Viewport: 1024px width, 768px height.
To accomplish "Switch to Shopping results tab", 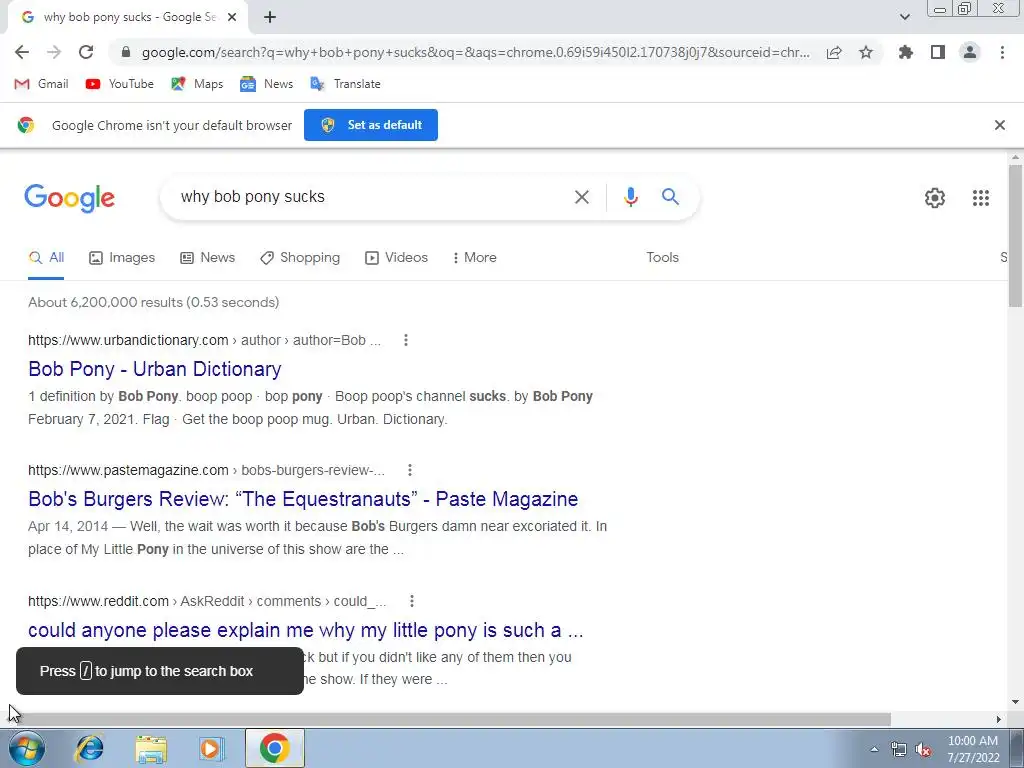I will (x=300, y=257).
